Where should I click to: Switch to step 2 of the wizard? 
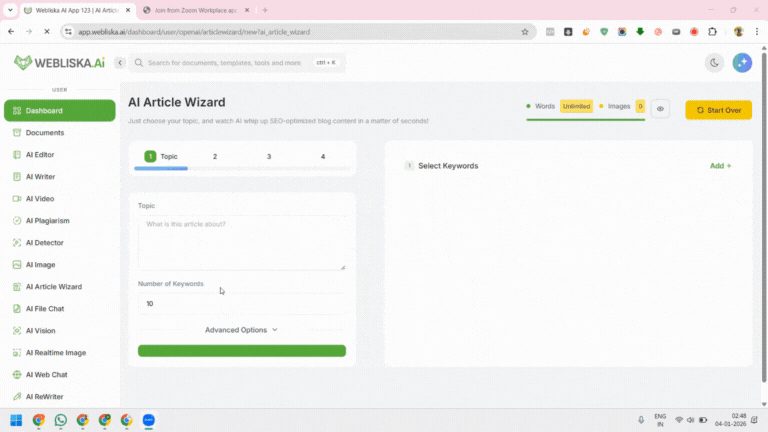pyautogui.click(x=214, y=157)
